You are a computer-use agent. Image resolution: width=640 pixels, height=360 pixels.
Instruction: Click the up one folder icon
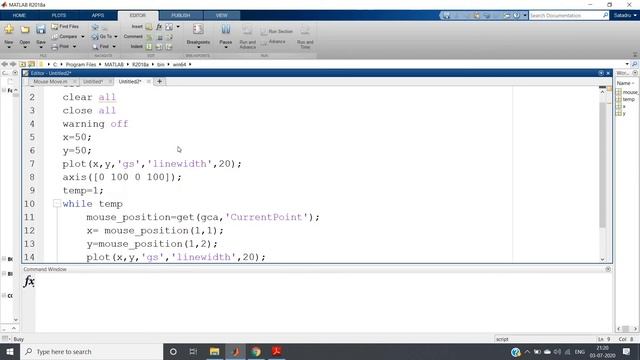coord(22,64)
